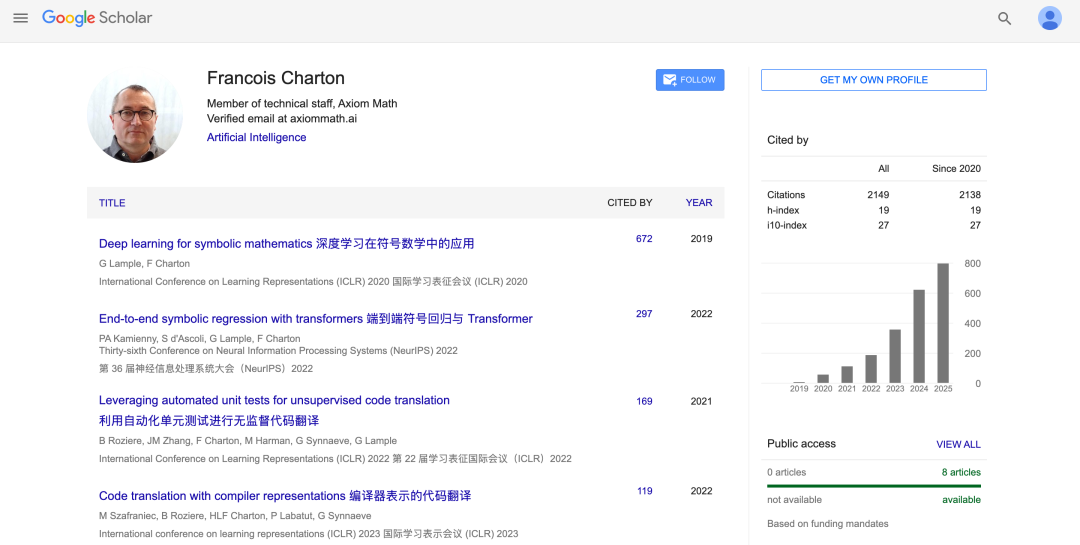The width and height of the screenshot is (1080, 545).
Task: View Francois Charton's profile photo
Action: click(135, 115)
